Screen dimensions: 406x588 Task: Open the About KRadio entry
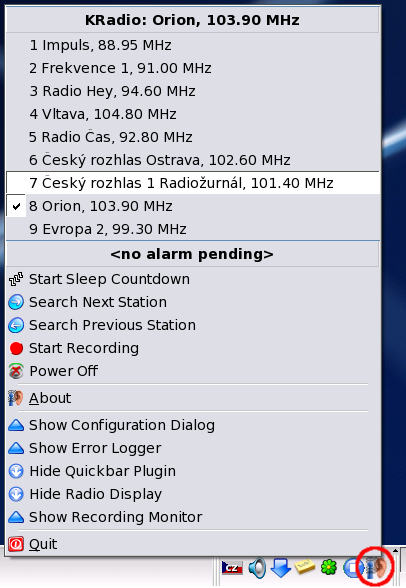point(193,398)
